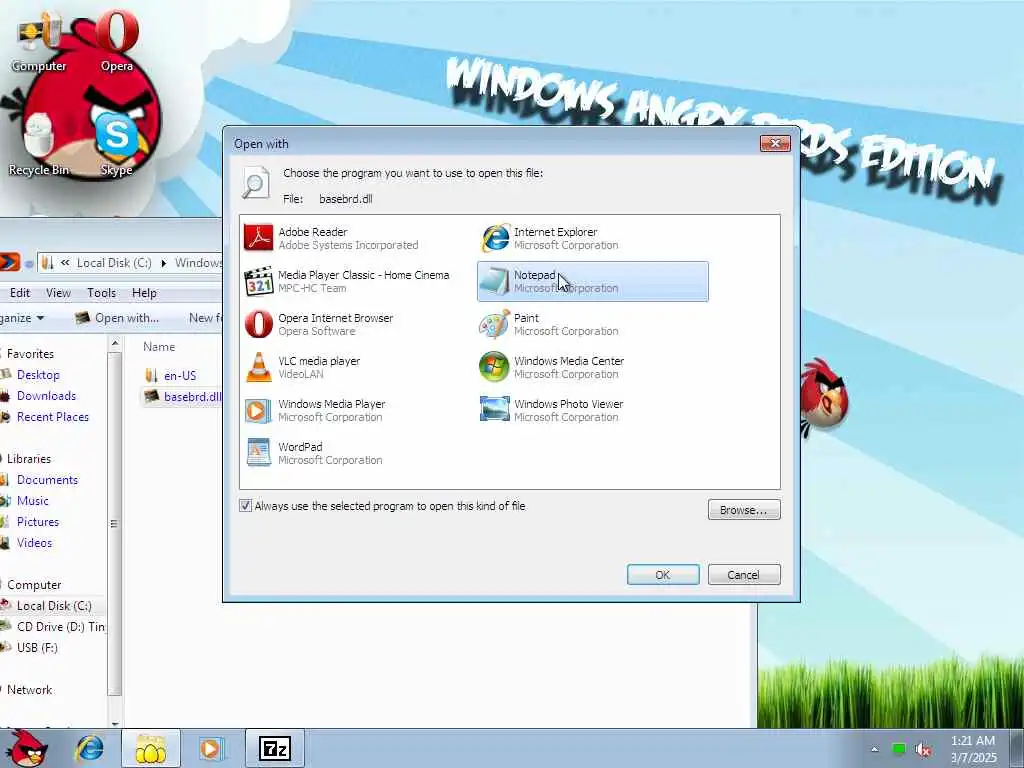Open the Opera desktop shortcut
Image resolution: width=1024 pixels, height=768 pixels.
(117, 40)
